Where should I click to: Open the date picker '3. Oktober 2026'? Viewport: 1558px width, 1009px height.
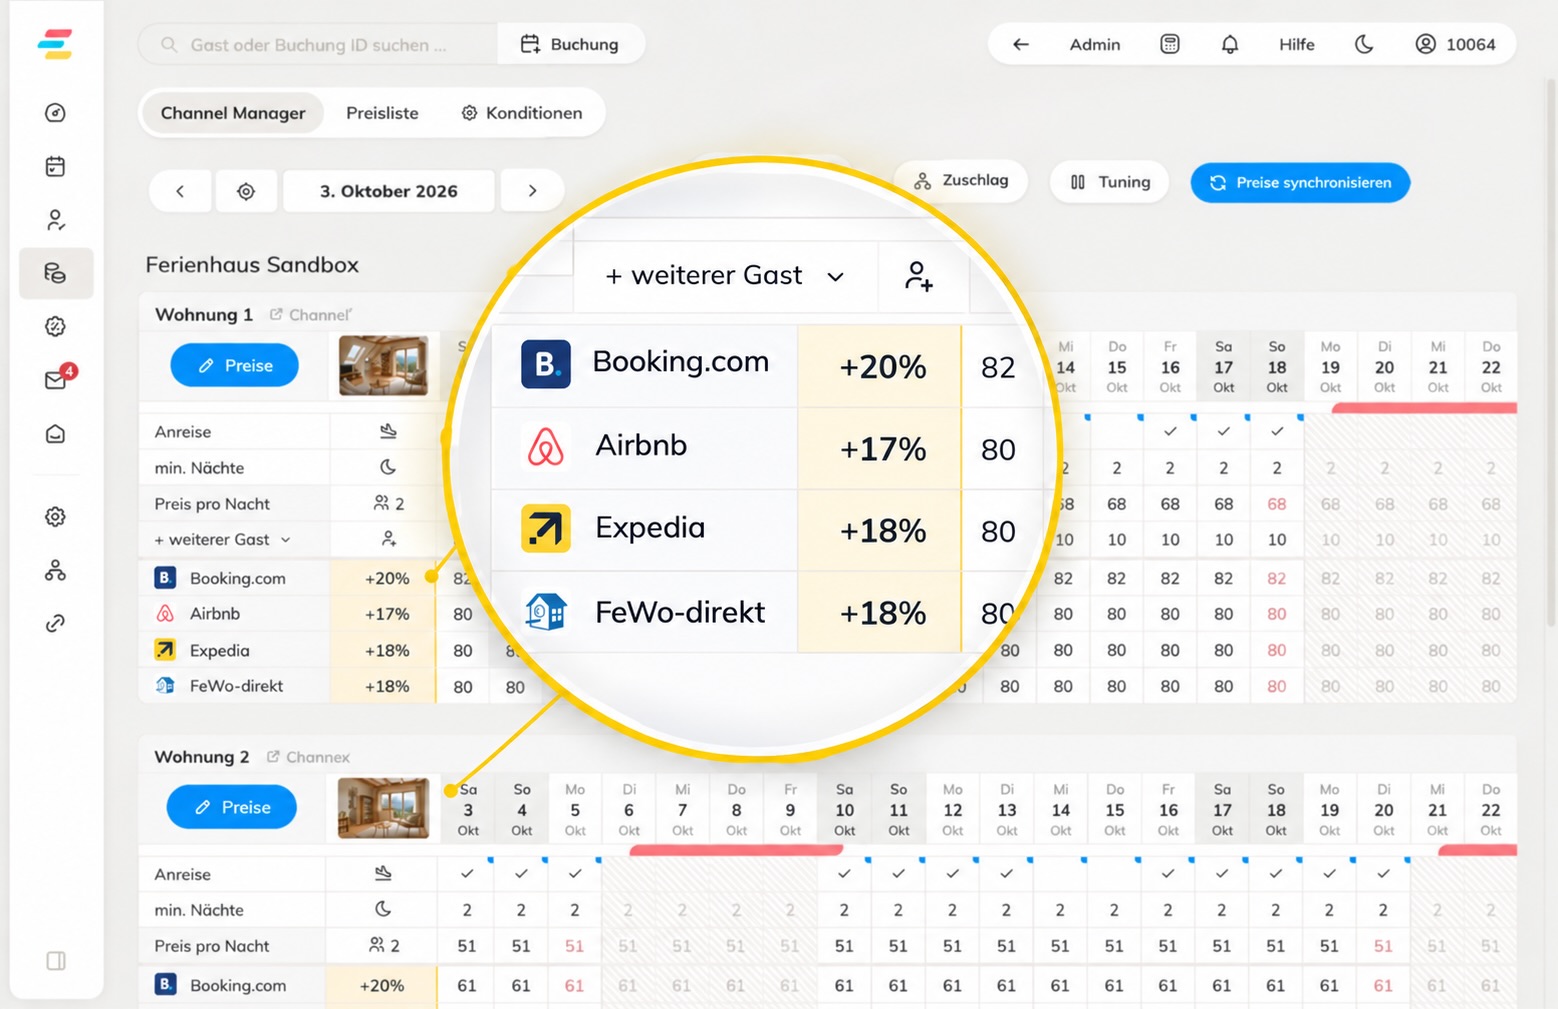click(389, 191)
